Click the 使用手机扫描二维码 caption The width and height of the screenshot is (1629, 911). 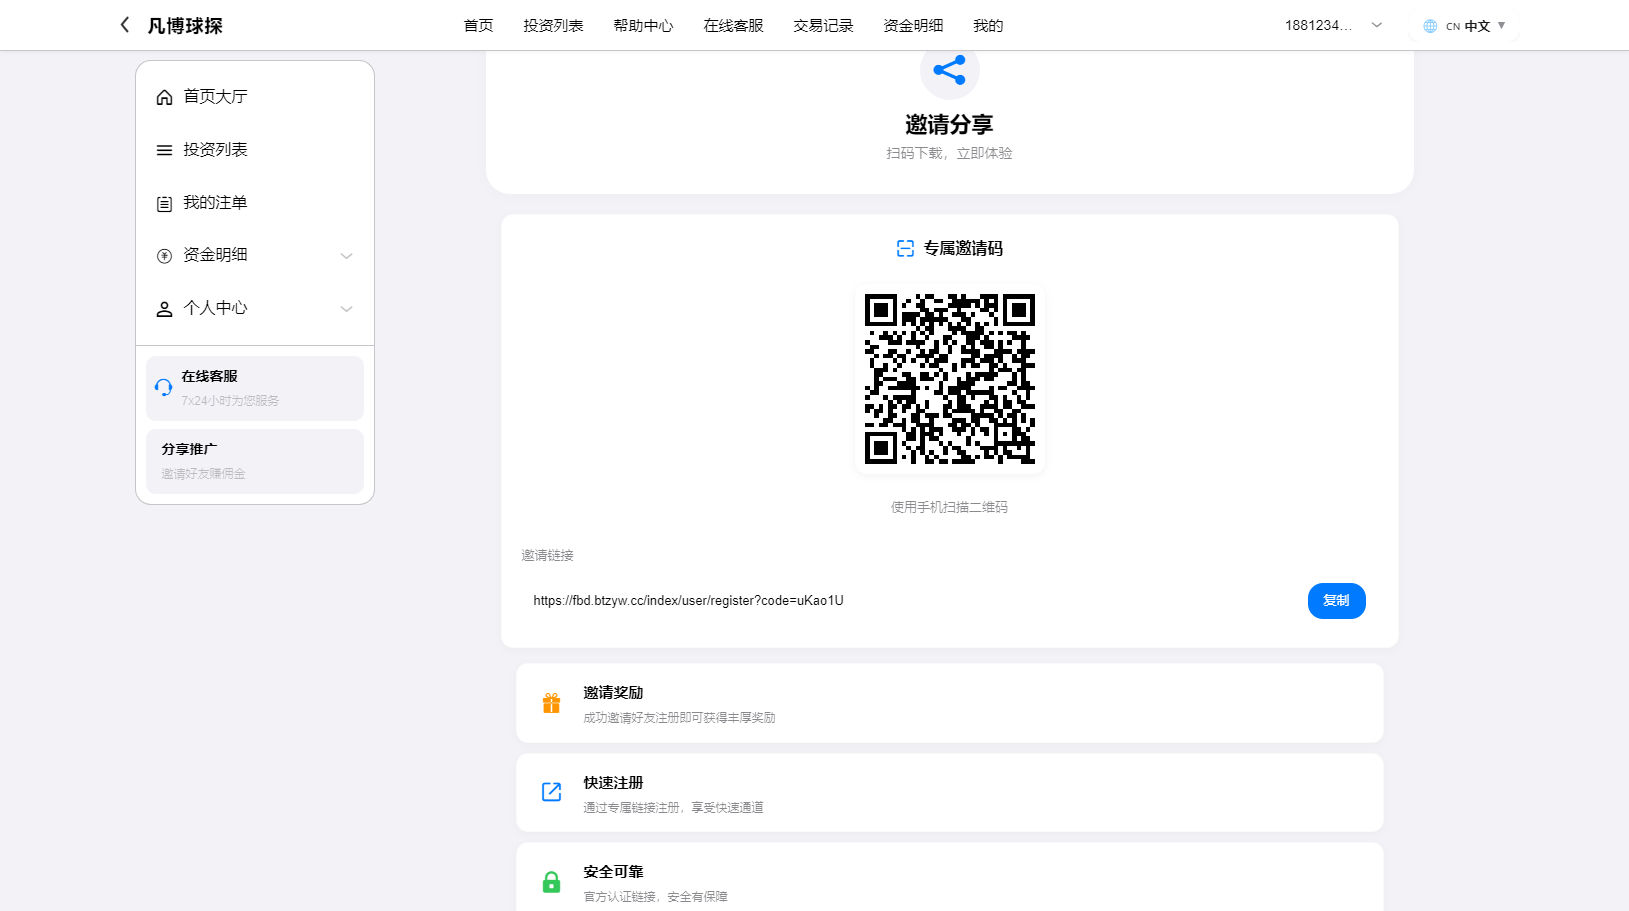[949, 507]
